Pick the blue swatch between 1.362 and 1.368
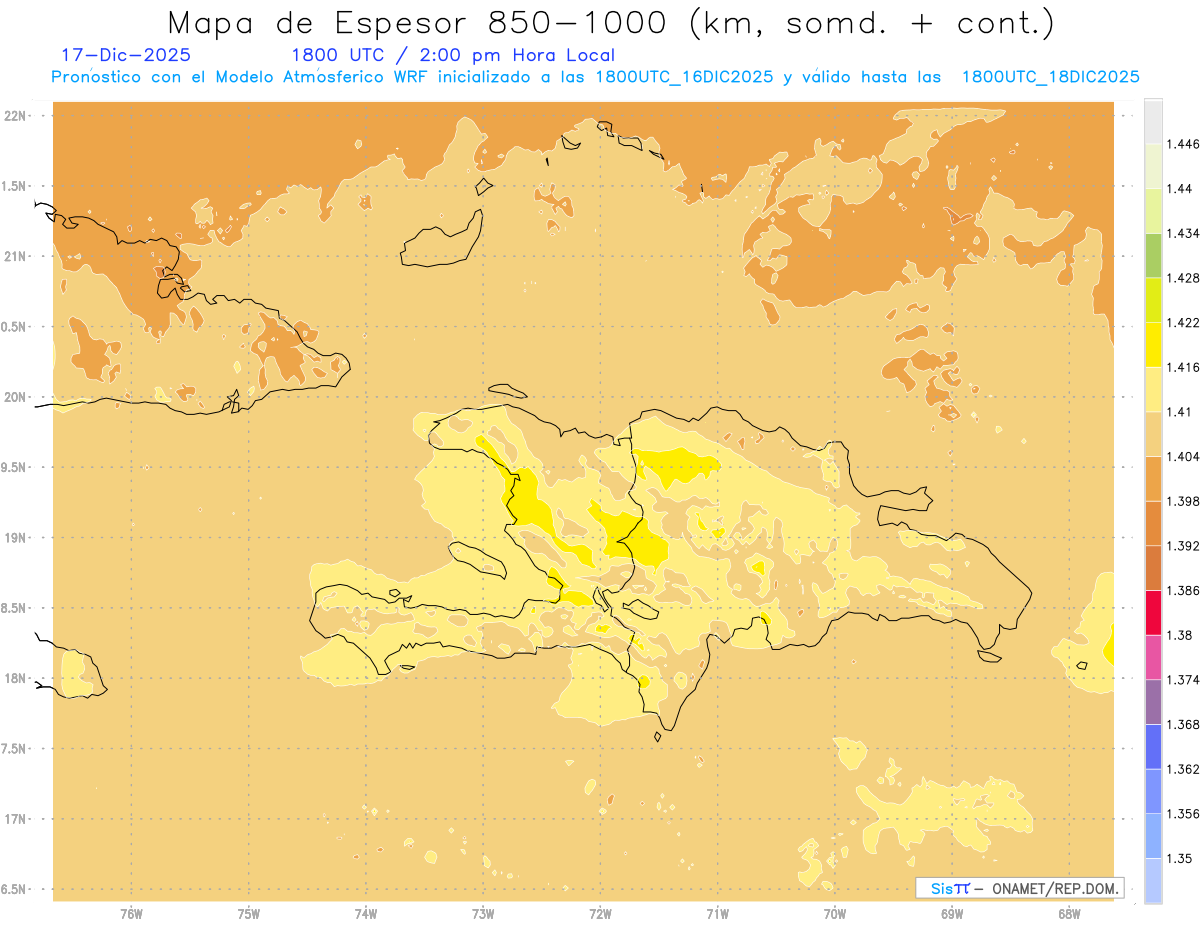1200x927 pixels. pyautogui.click(x=1153, y=747)
